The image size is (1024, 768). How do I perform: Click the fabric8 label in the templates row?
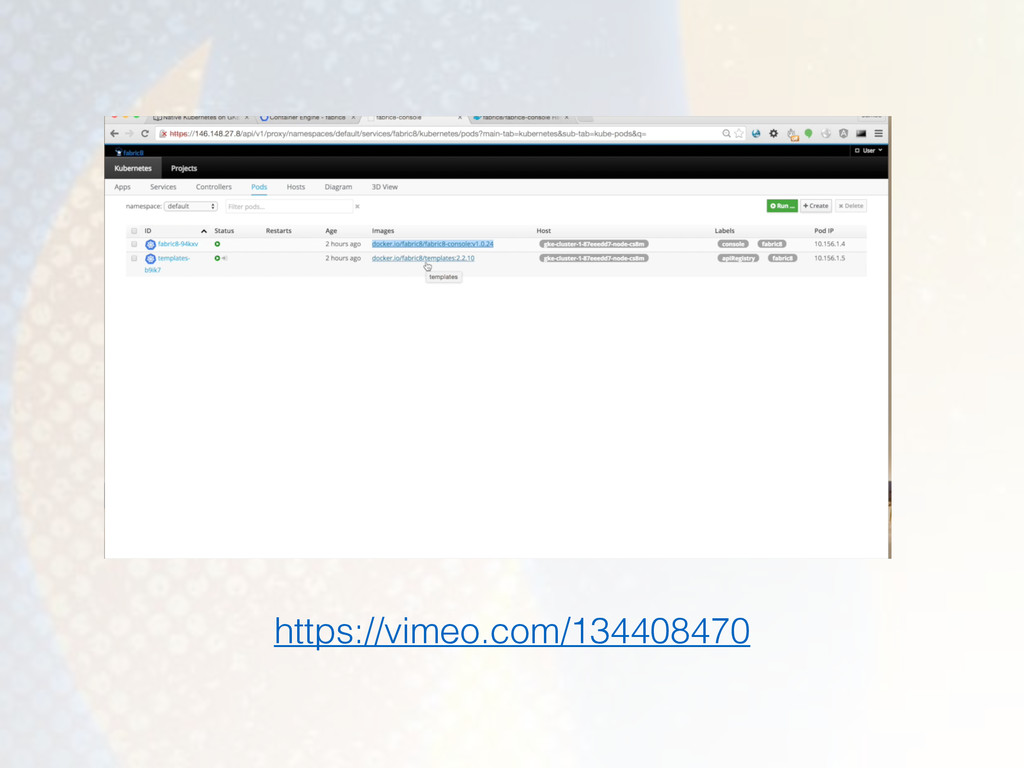[x=782, y=259]
